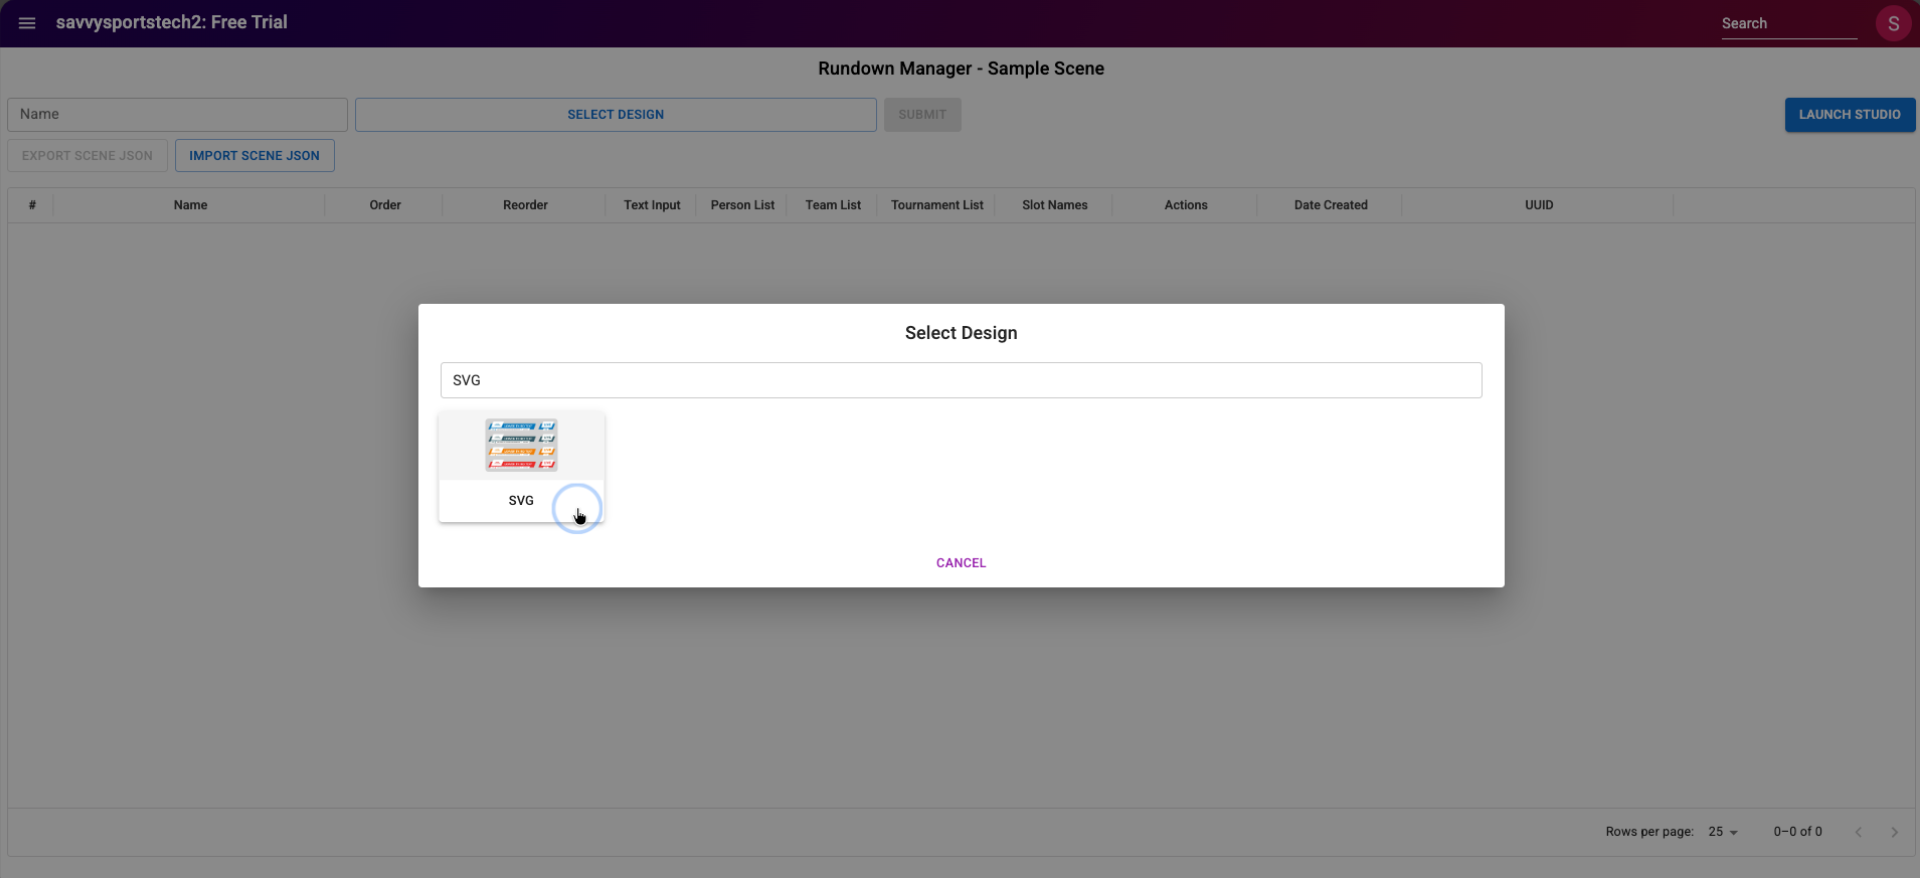This screenshot has width=1920, height=880.
Task: Click the Launch Studio button
Action: (1849, 115)
